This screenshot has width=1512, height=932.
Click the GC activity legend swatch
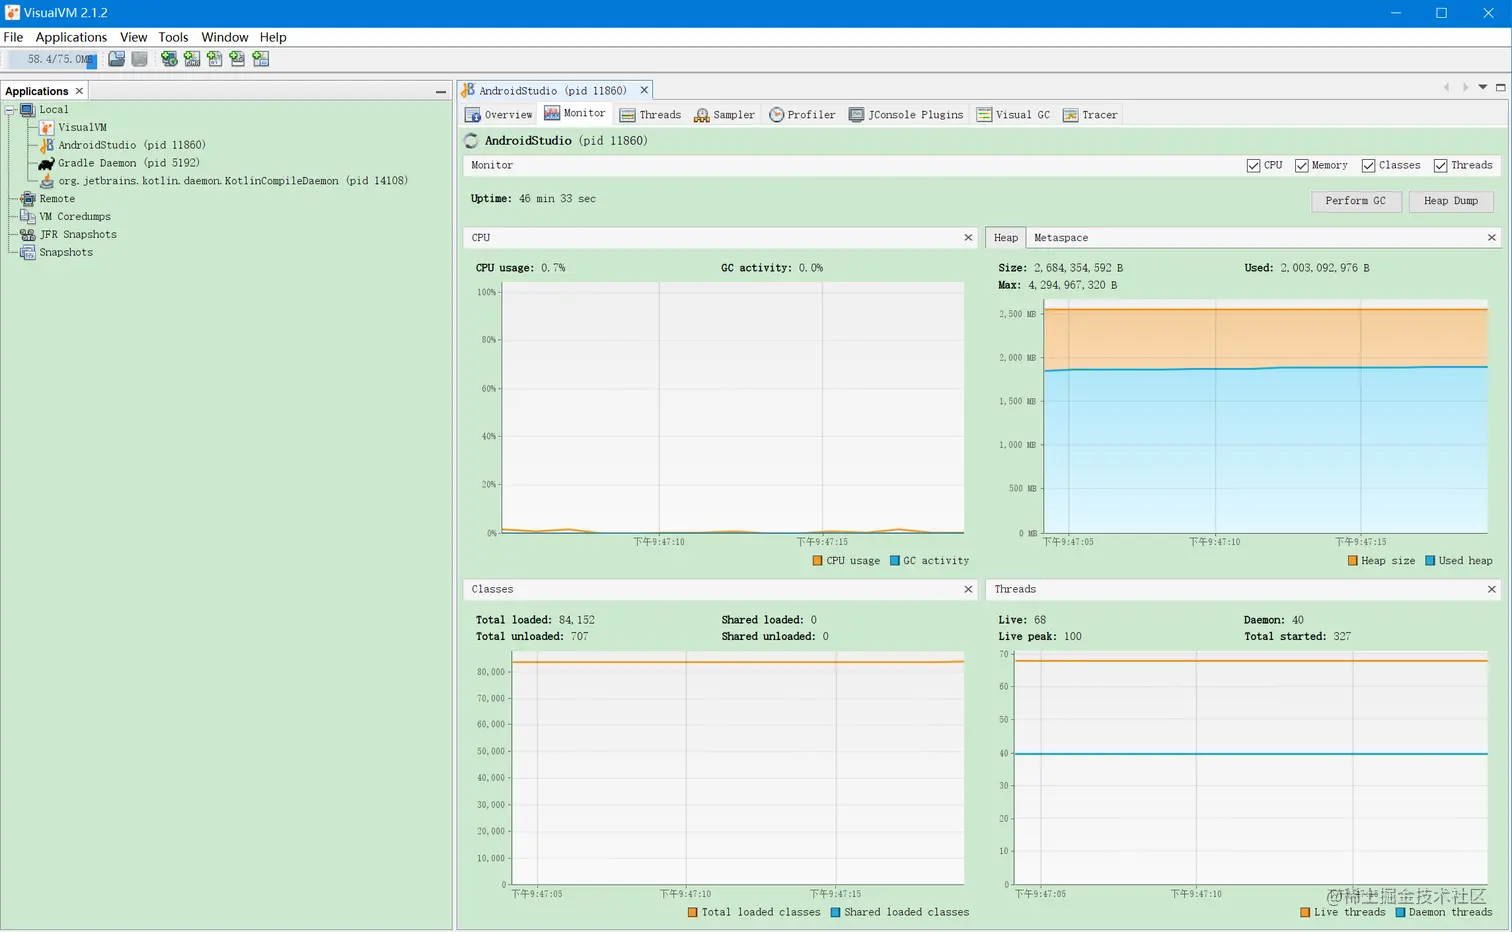(895, 561)
